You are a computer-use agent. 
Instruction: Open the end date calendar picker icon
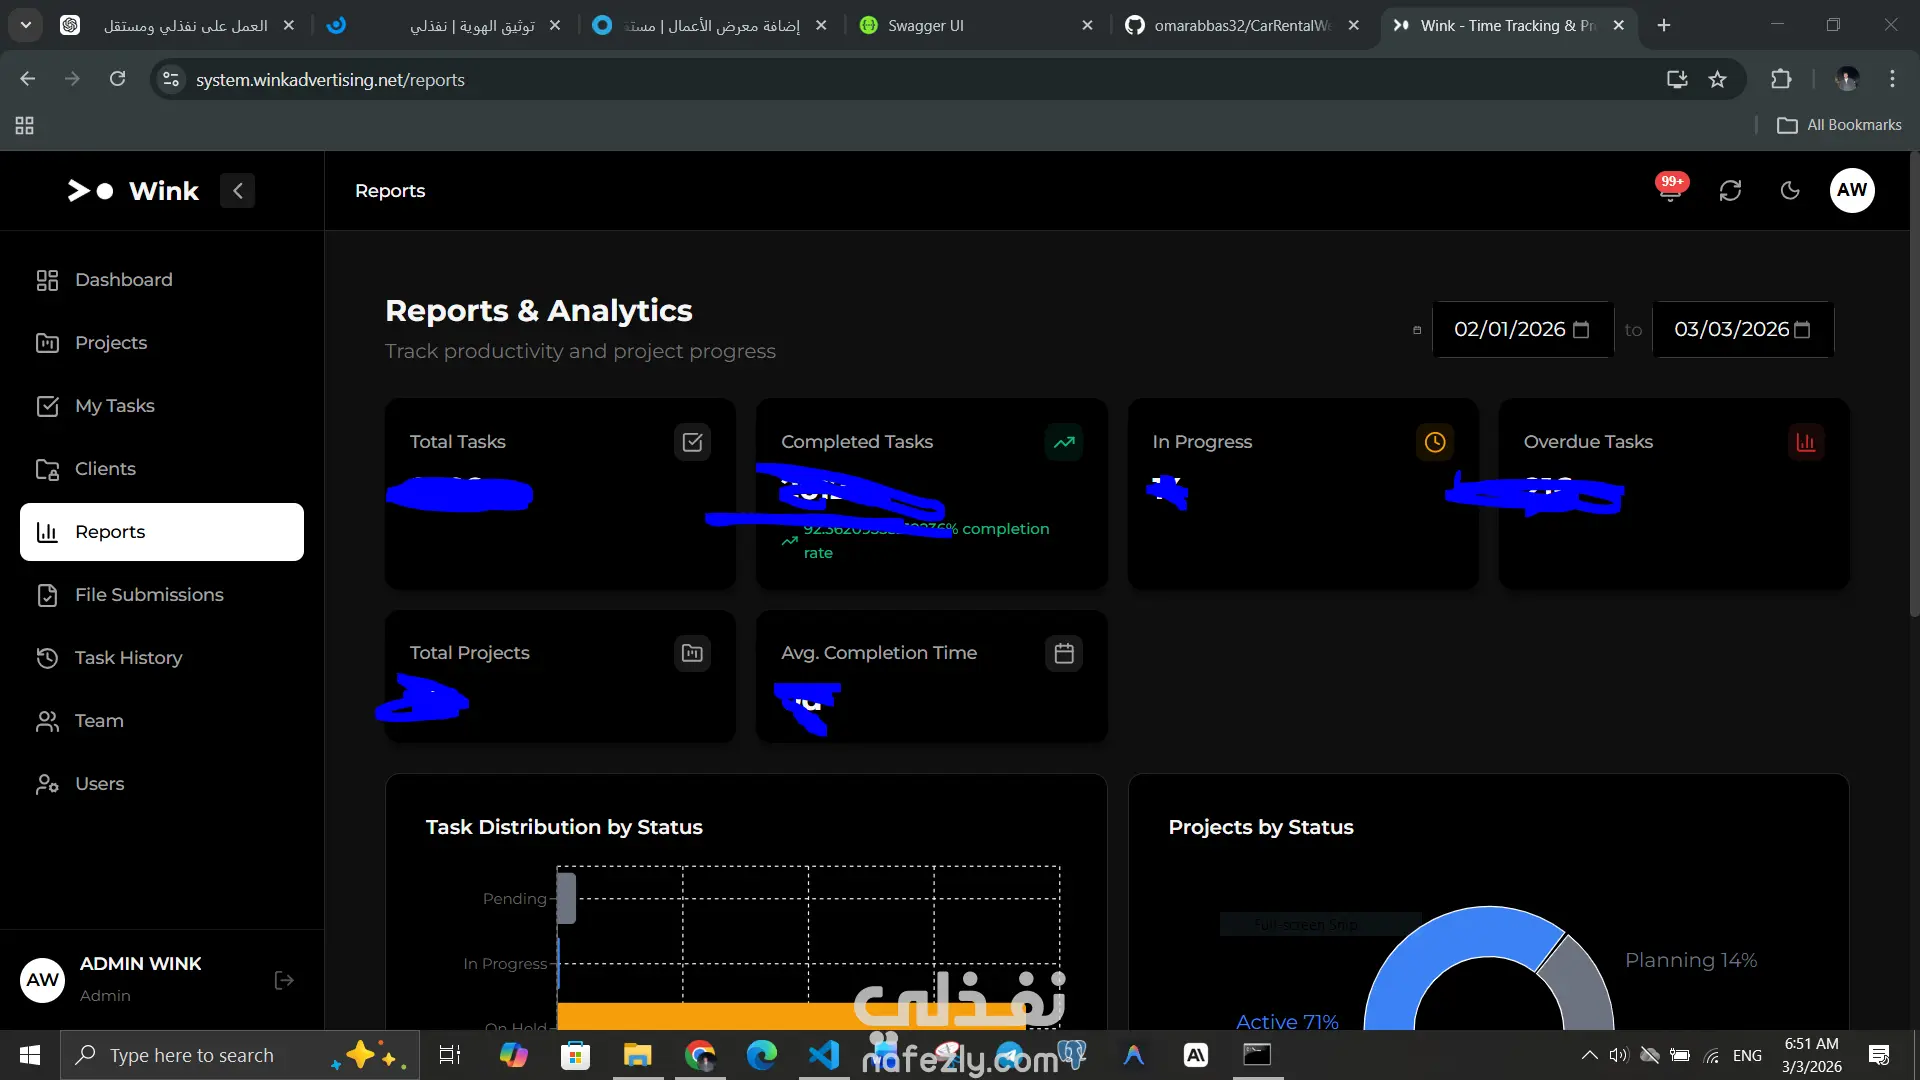pos(1802,330)
